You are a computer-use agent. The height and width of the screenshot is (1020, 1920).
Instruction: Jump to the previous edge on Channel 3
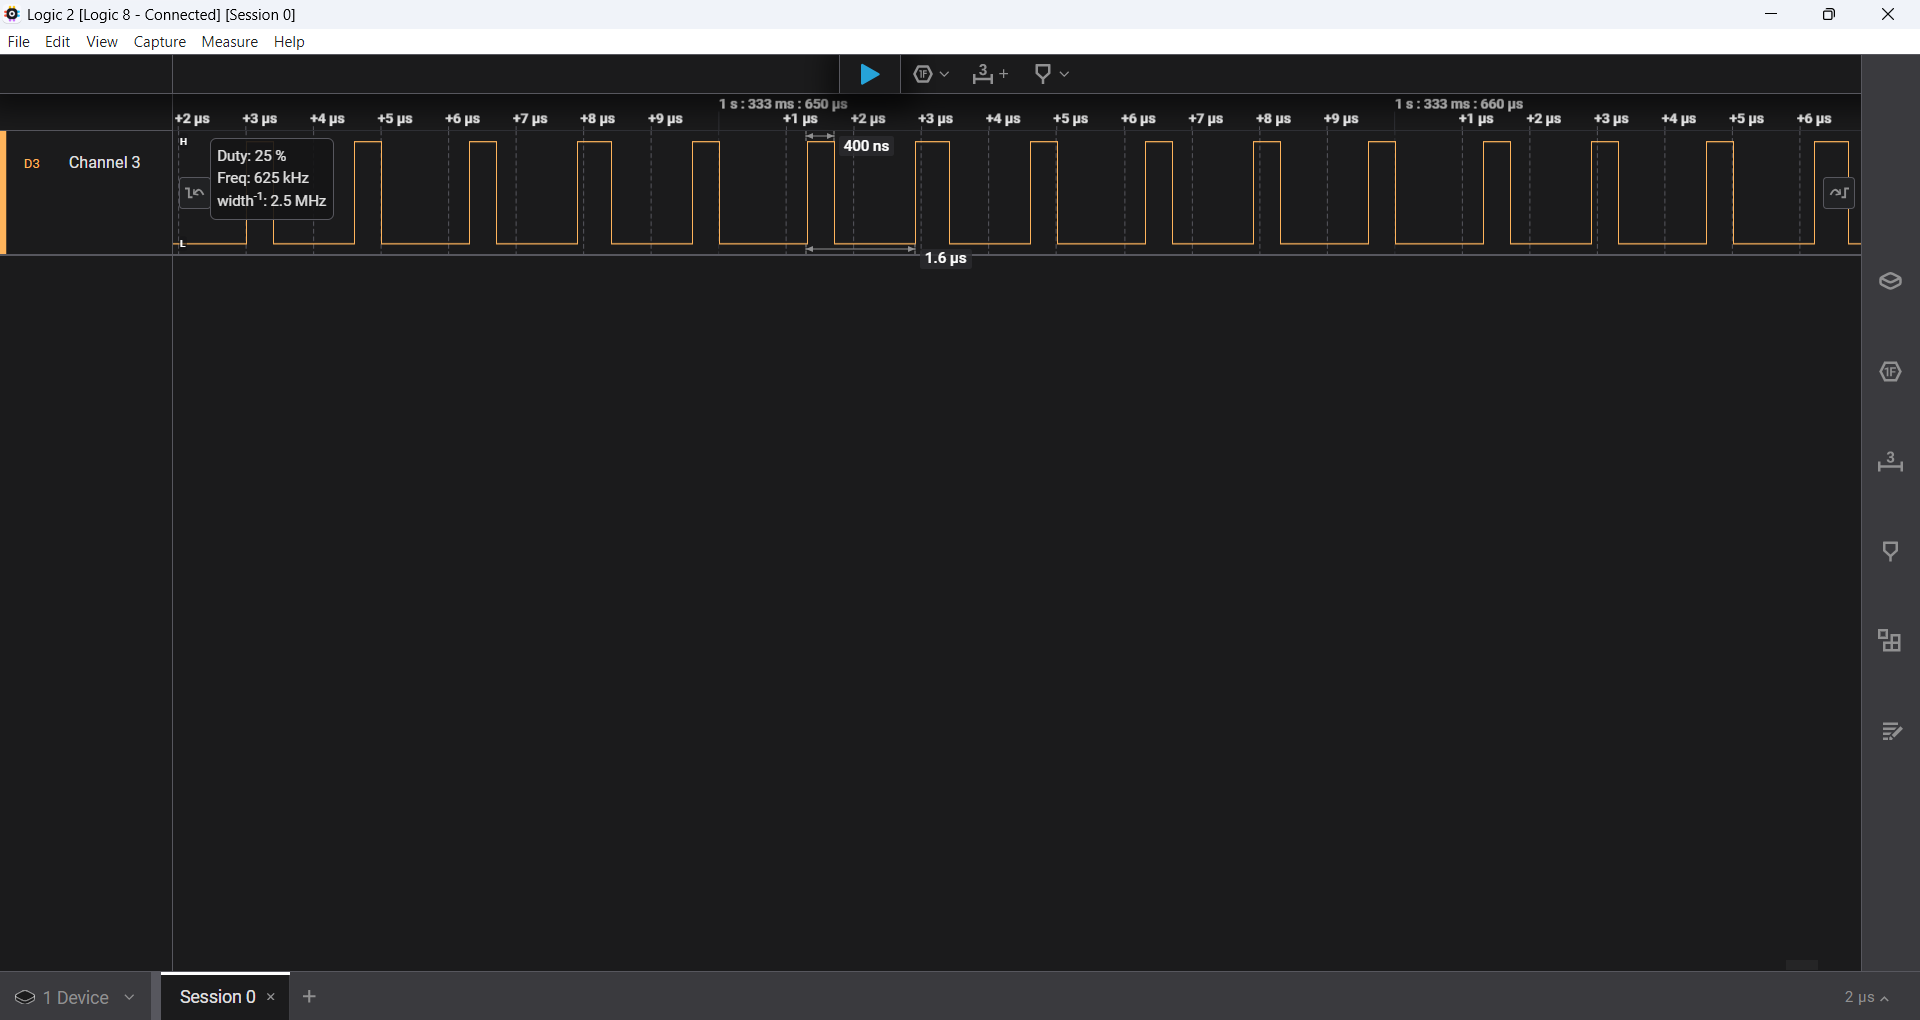point(195,193)
